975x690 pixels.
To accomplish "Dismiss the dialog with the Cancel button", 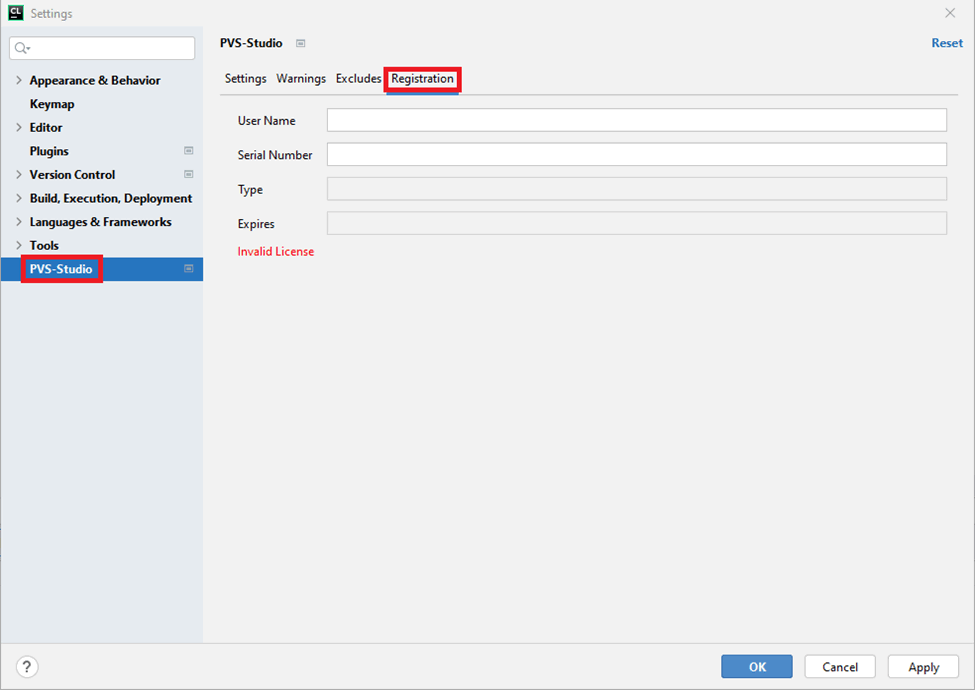I will click(x=840, y=667).
